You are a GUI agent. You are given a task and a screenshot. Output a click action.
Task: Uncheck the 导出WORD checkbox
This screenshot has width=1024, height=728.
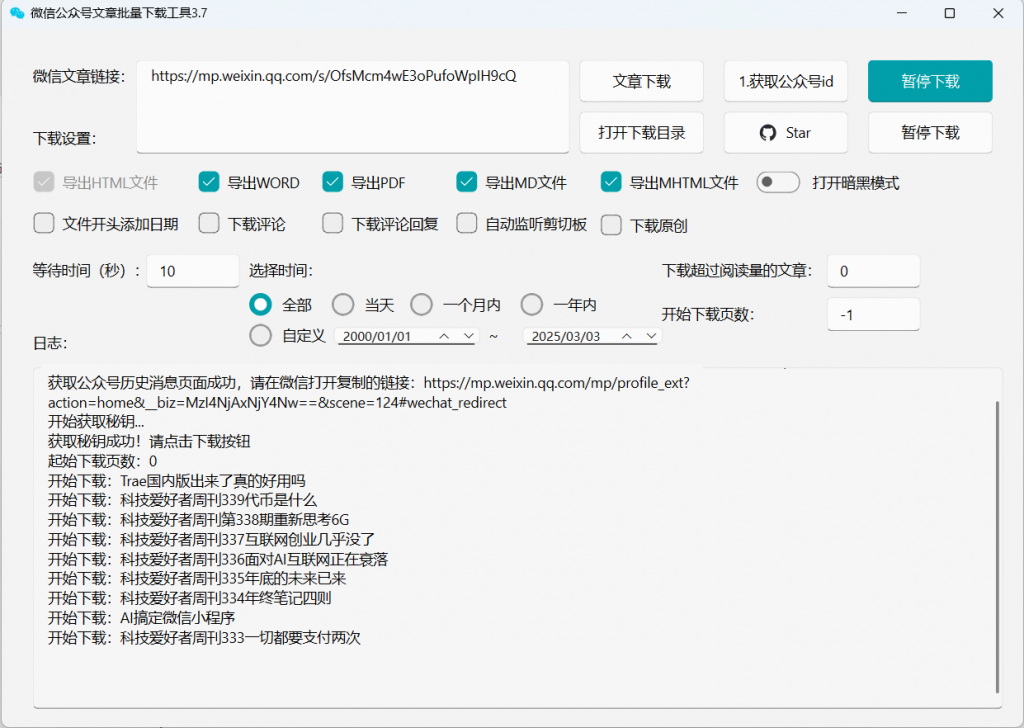click(x=209, y=182)
